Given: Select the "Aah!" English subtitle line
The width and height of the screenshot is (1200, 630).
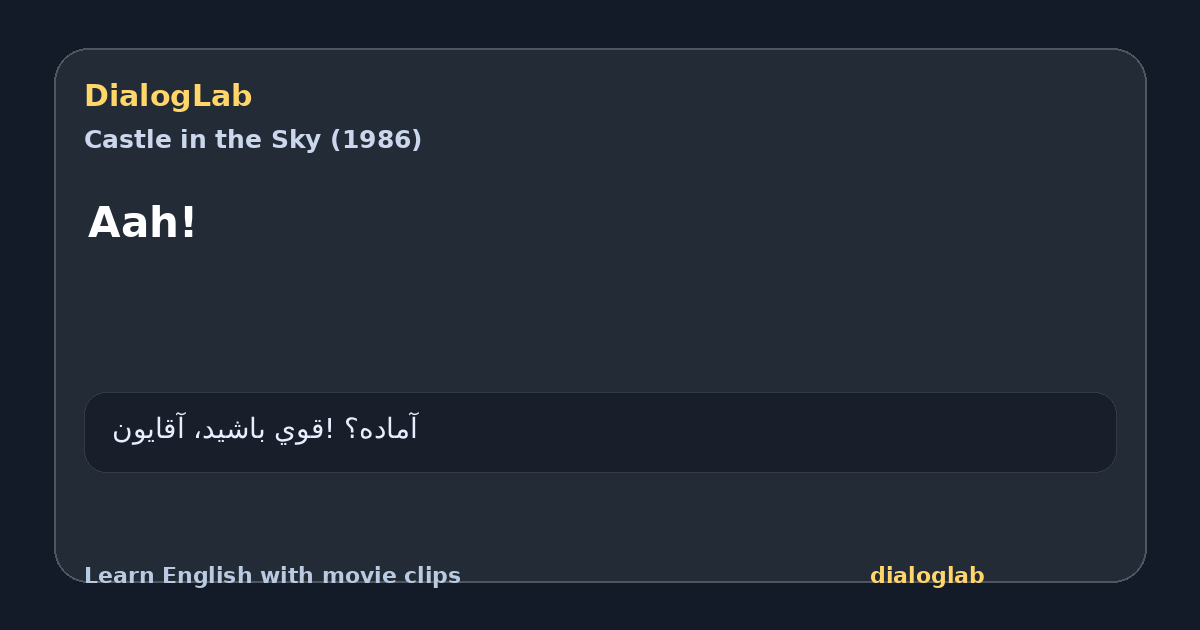Looking at the screenshot, I should pos(143,222).
